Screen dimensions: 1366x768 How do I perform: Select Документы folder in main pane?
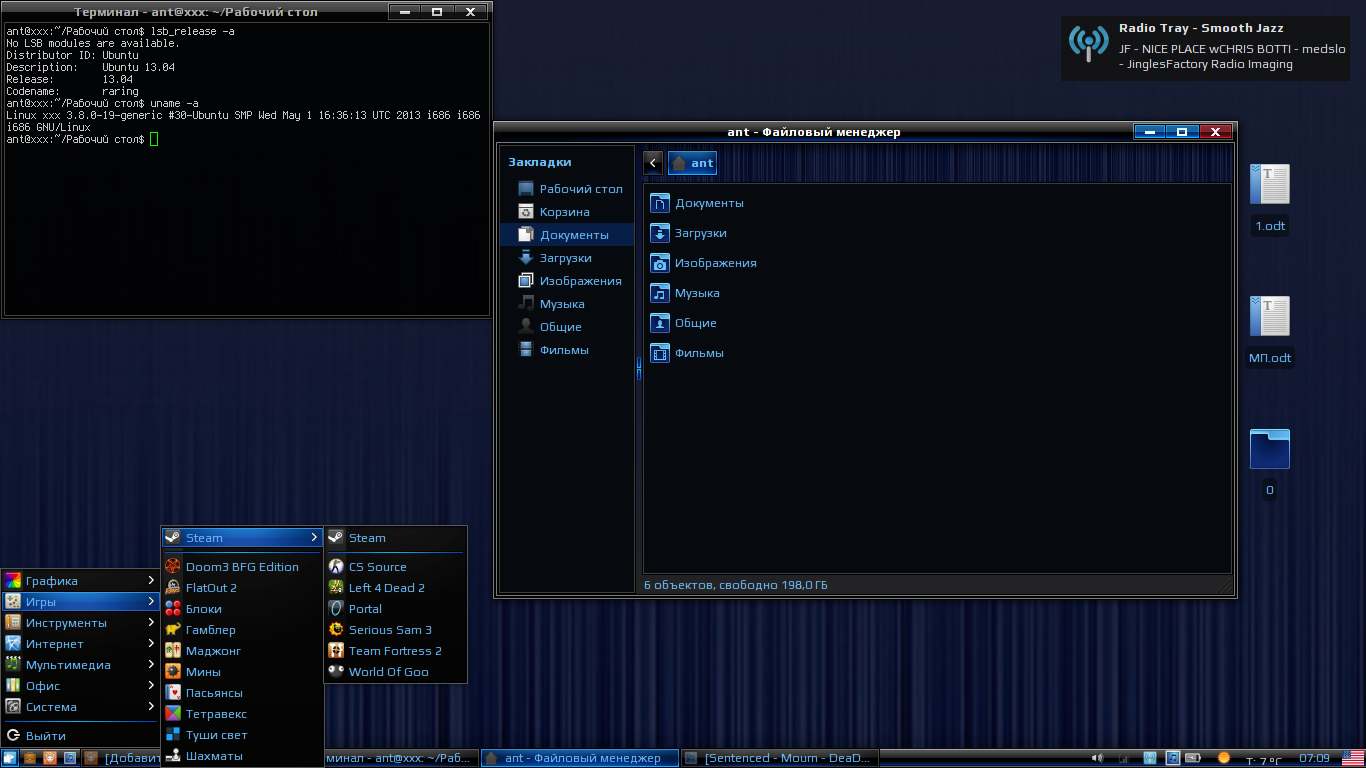click(697, 203)
